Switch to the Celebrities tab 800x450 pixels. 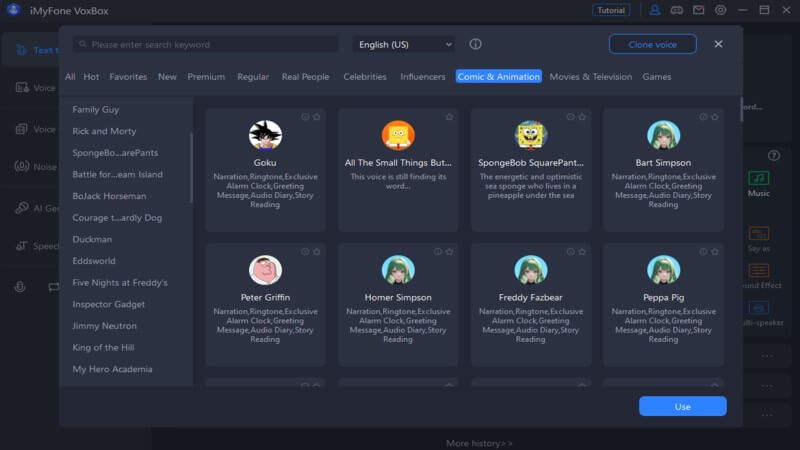click(364, 77)
